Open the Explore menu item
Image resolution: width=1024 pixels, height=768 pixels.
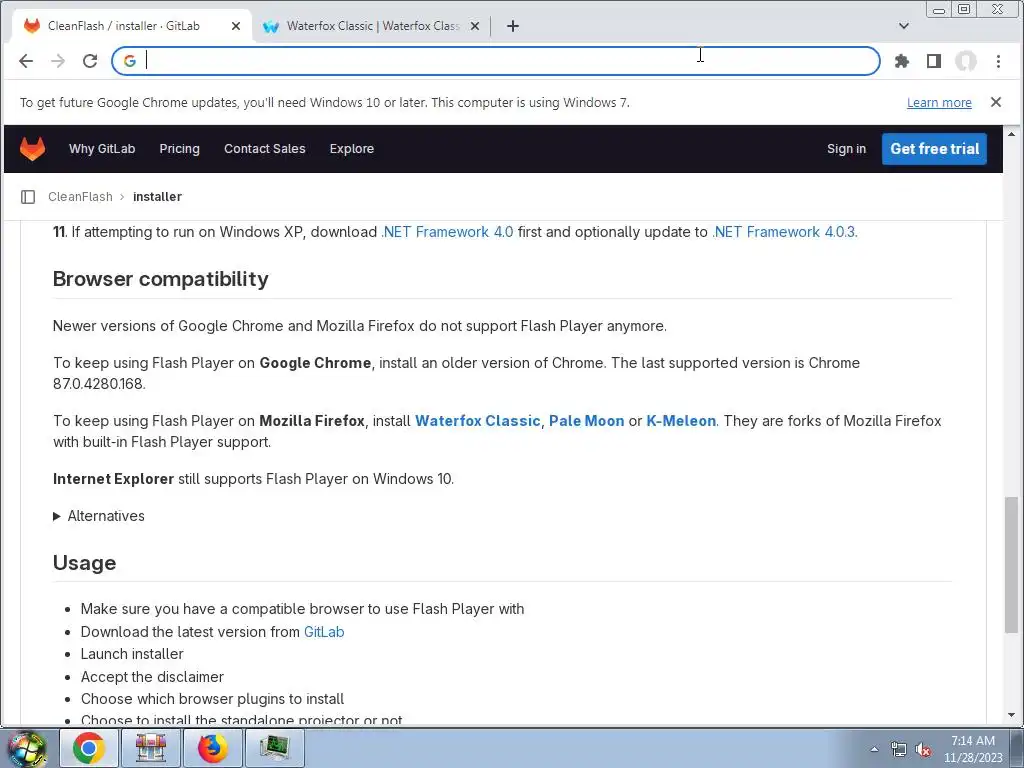point(351,149)
